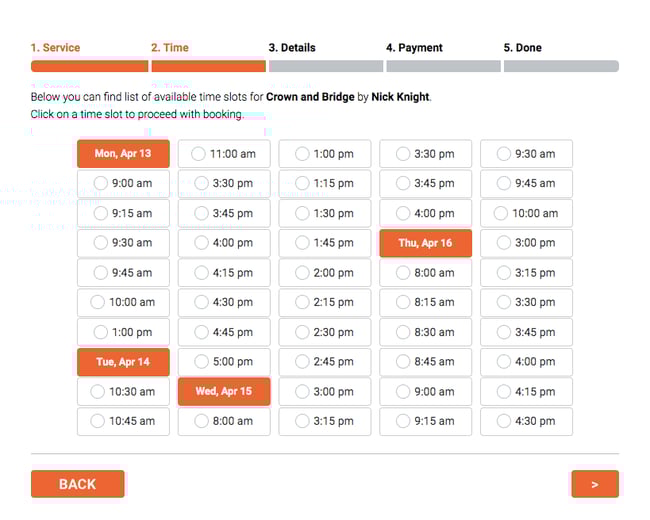The image size is (650, 520).
Task: Choose the 10:45 am time slot
Action: click(123, 421)
